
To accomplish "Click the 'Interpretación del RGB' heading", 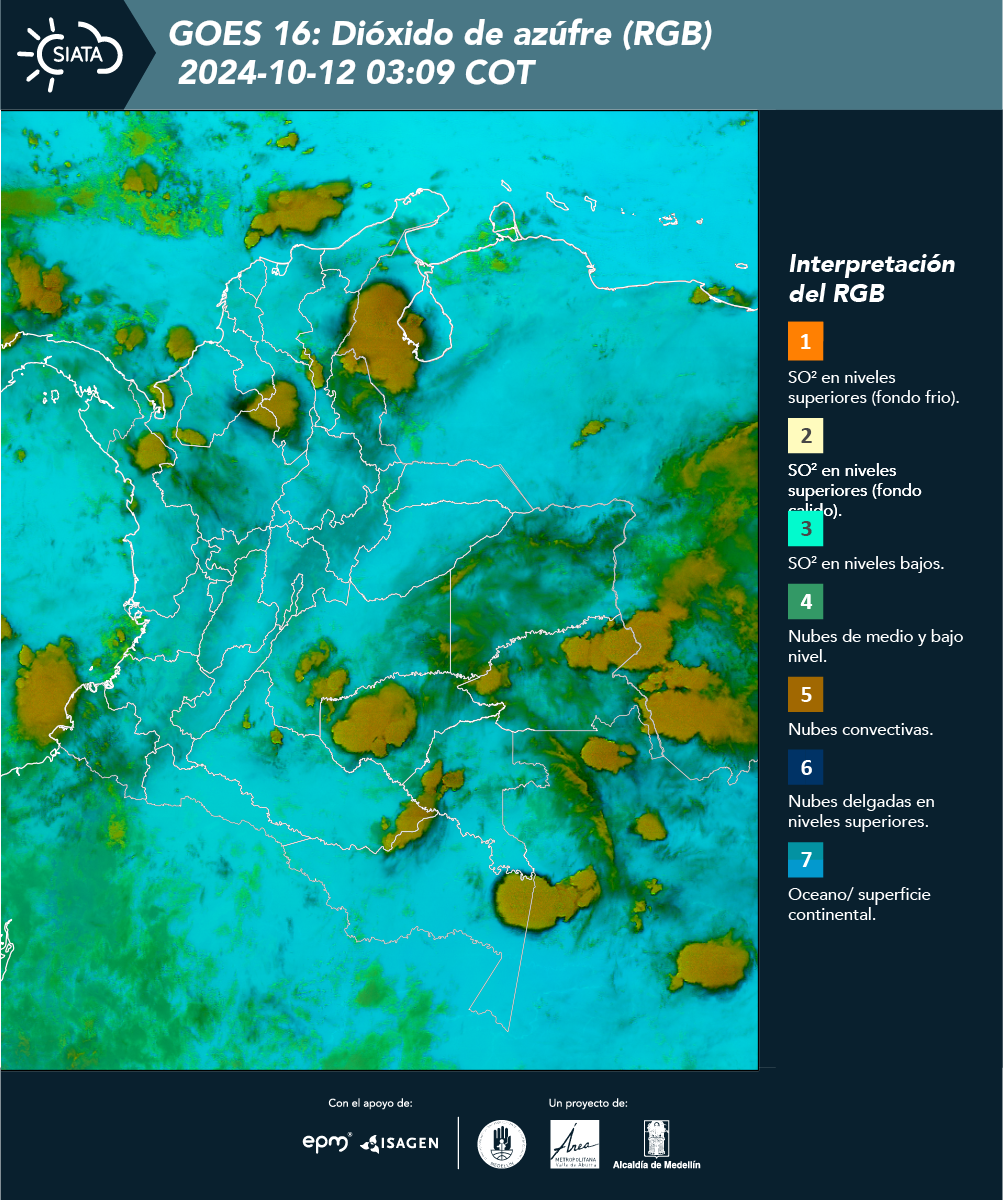I will (872, 279).
